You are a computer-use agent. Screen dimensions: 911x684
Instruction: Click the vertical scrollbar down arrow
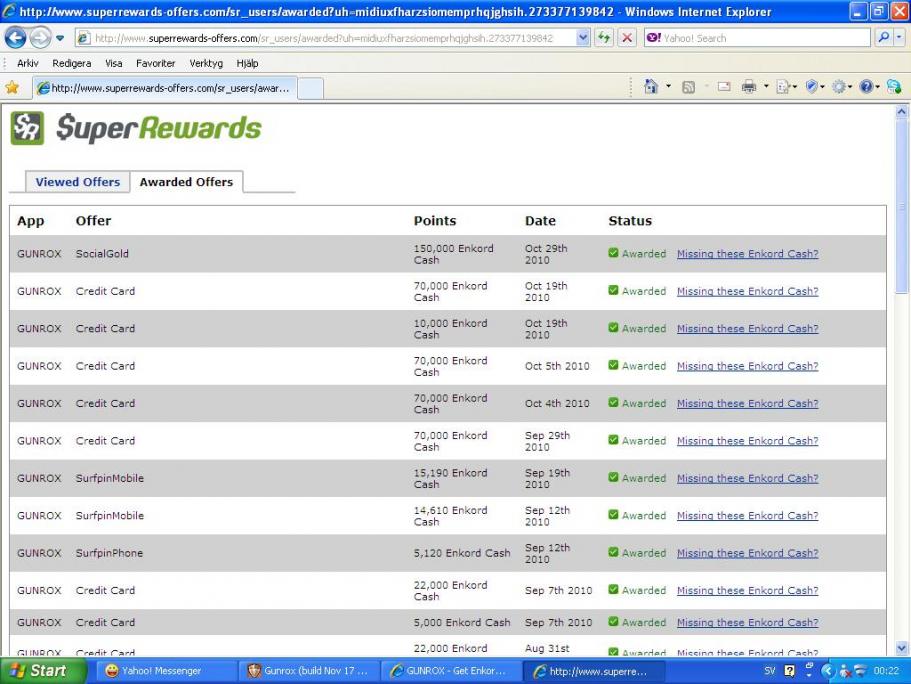point(902,648)
